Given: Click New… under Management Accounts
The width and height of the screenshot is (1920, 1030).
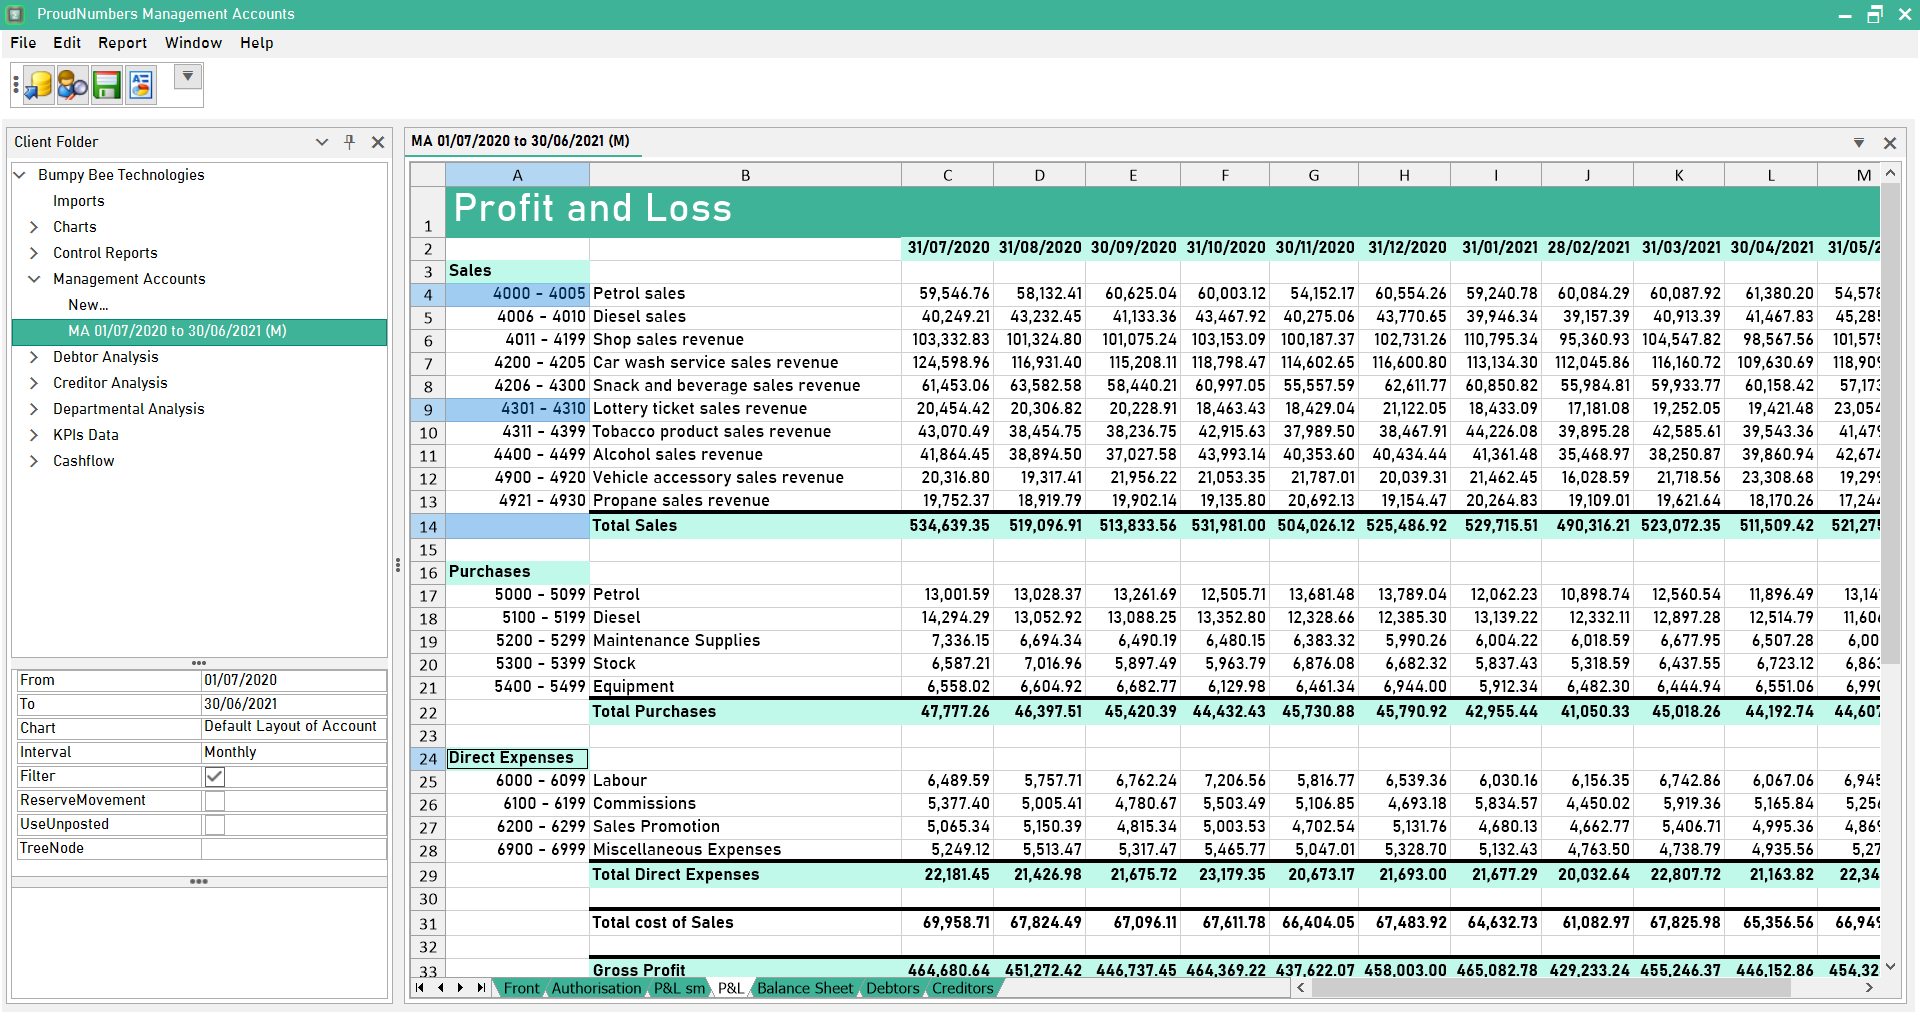Looking at the screenshot, I should pos(88,305).
